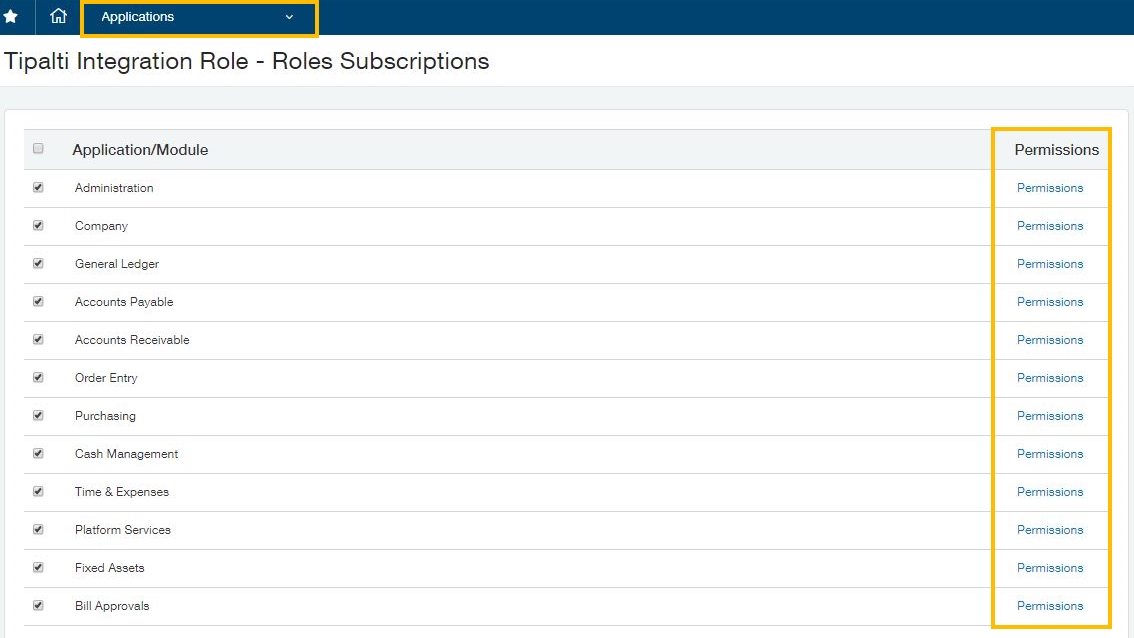The height and width of the screenshot is (638, 1134).
Task: Toggle the Company module checkbox
Action: tap(38, 225)
